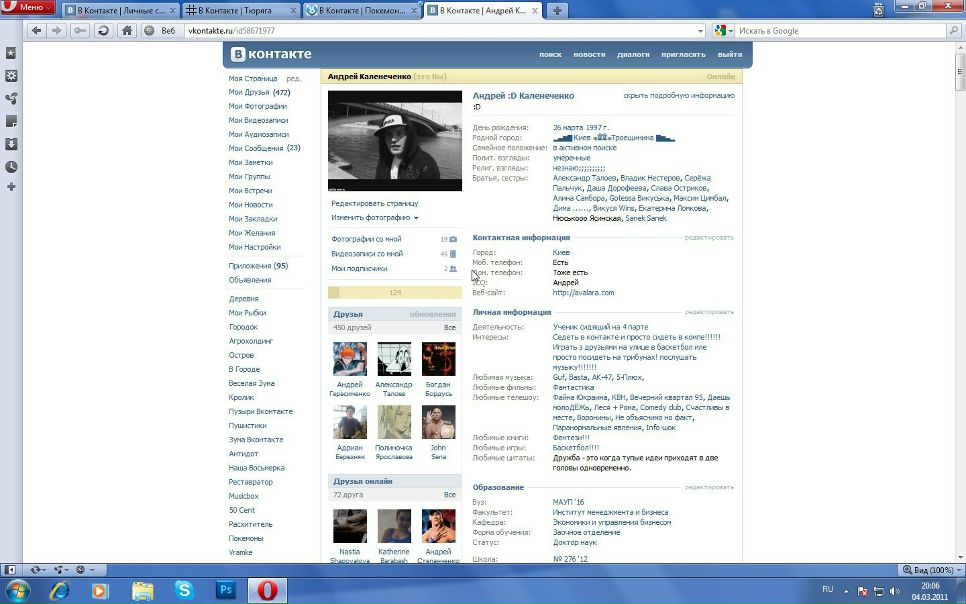Screen dimensions: 966x604
Task: Open the Bookmarks panel in the Opera sidebar
Action: coord(11,53)
